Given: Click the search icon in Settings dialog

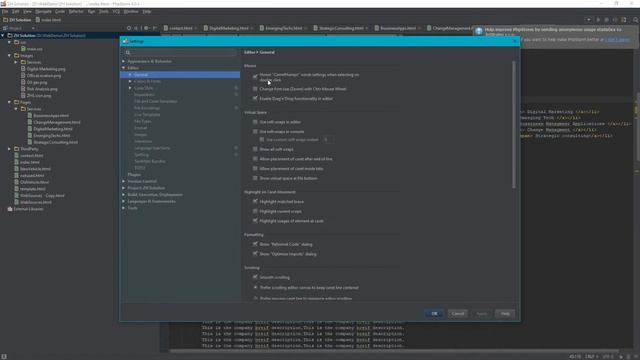Looking at the screenshot, I should click(x=128, y=52).
